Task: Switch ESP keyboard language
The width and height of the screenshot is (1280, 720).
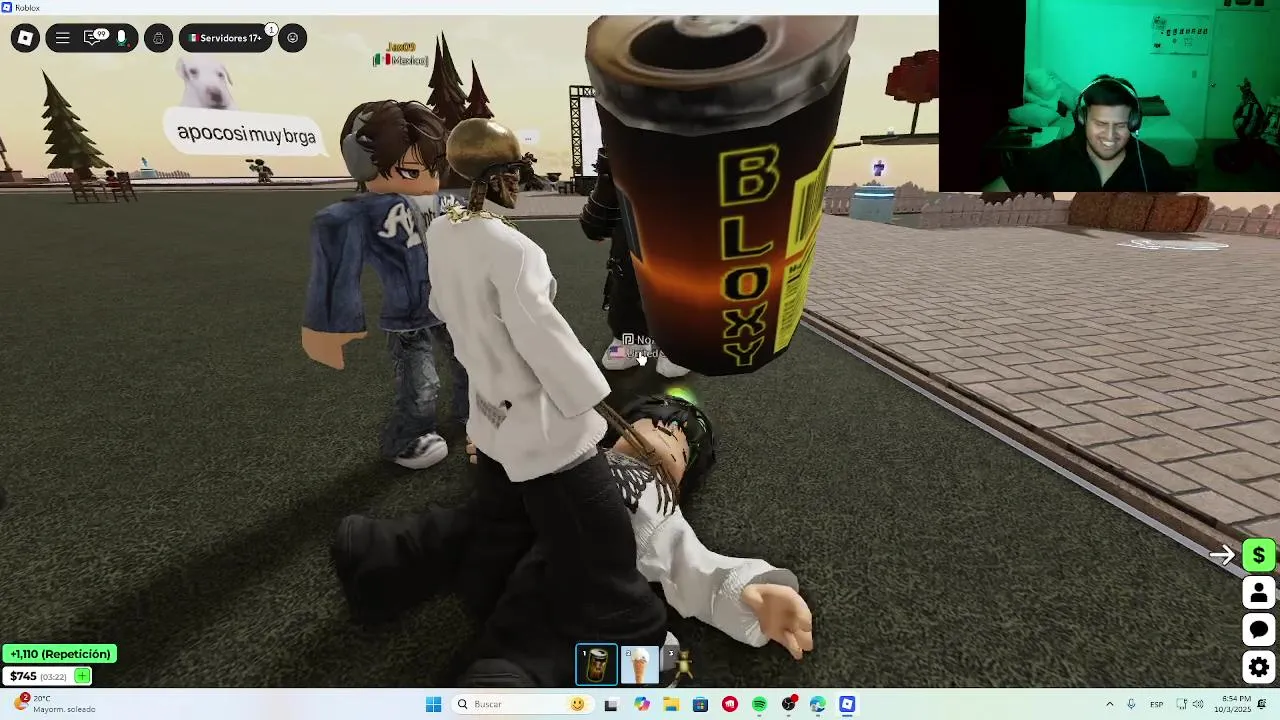Action: point(1156,704)
